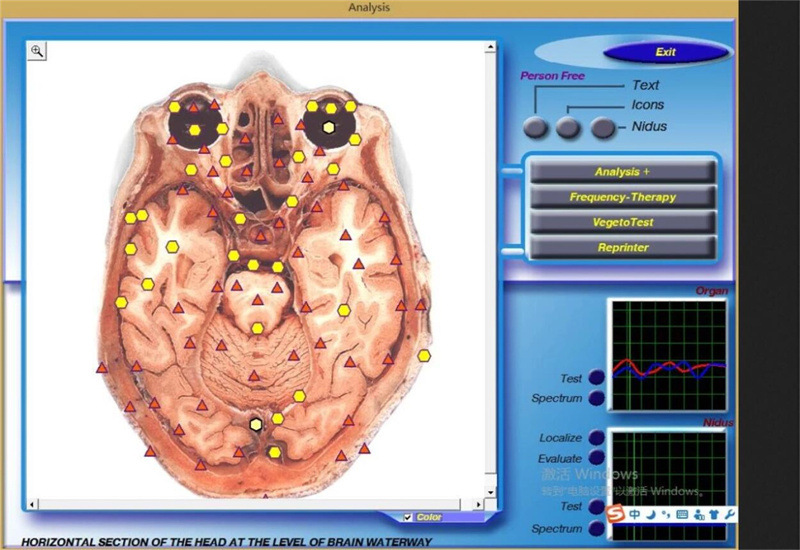The width and height of the screenshot is (800, 550).
Task: Open the Analysis + function
Action: pyautogui.click(x=622, y=172)
